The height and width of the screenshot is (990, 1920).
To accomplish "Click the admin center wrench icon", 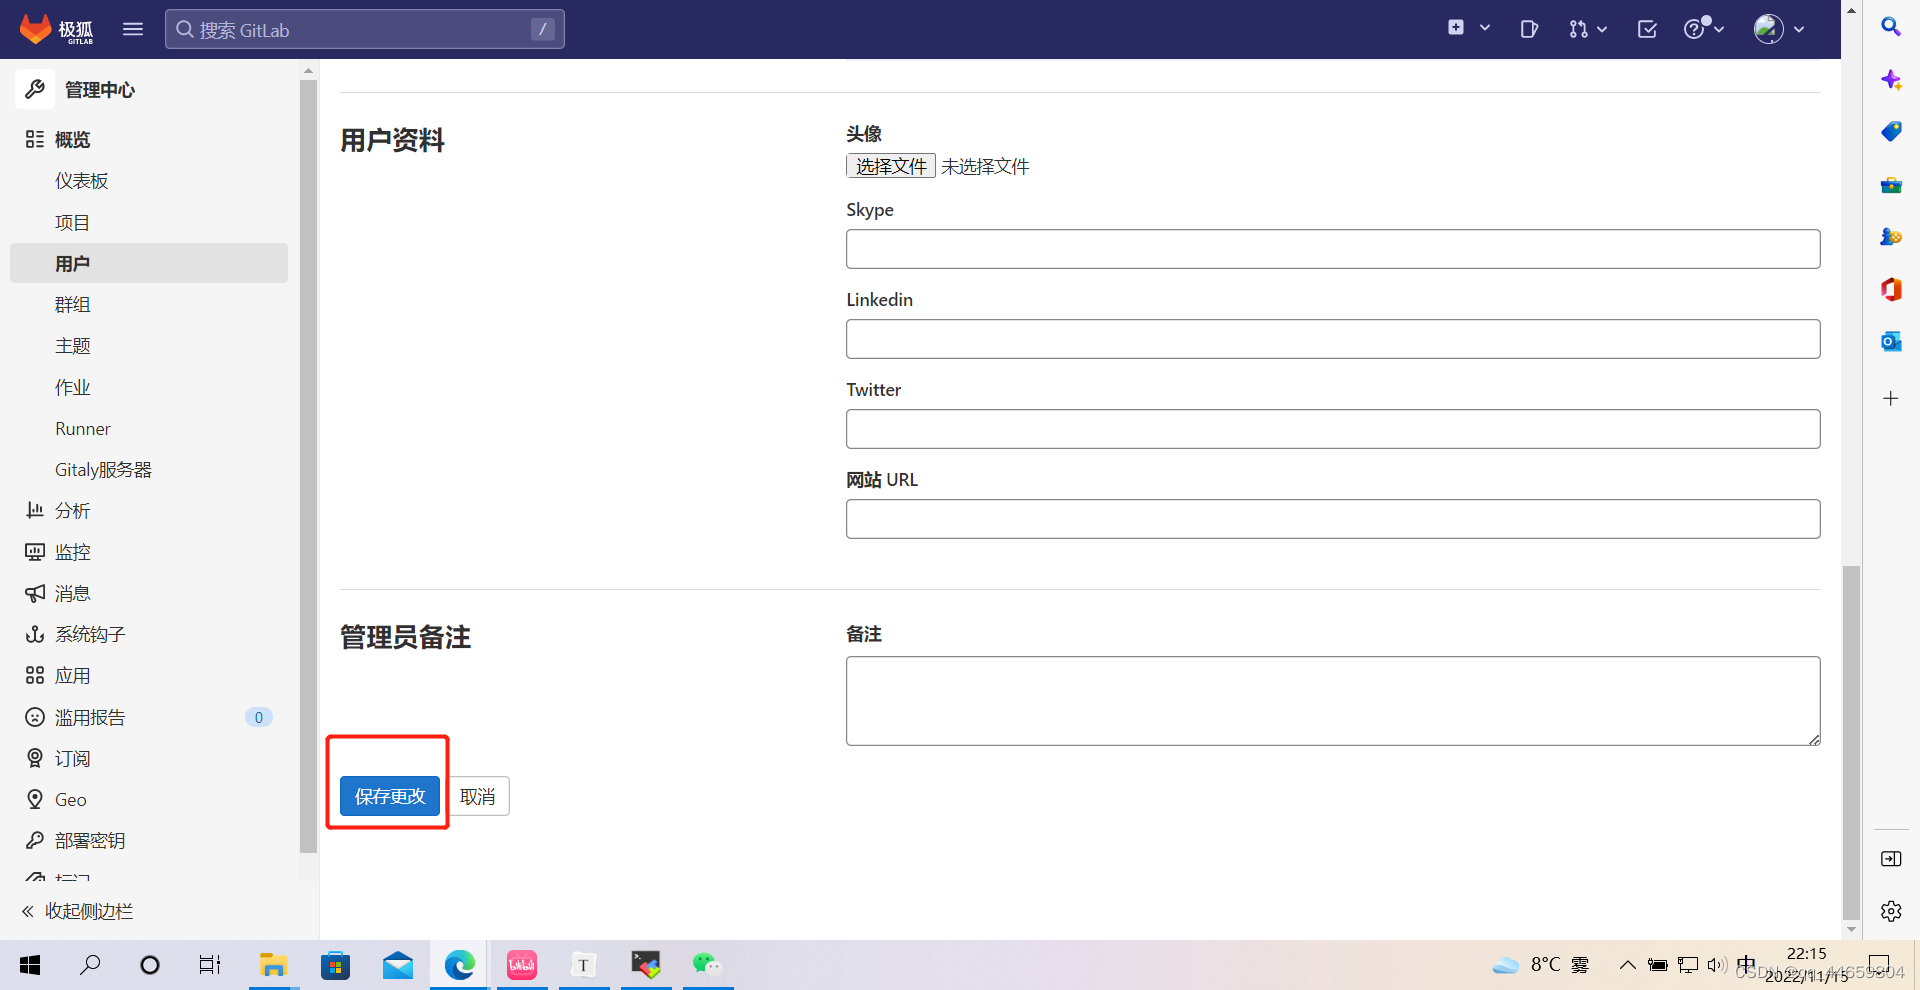I will pos(35,89).
